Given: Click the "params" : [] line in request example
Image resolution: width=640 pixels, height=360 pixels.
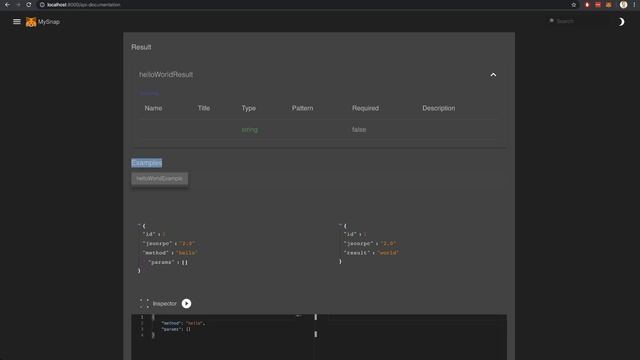Looking at the screenshot, I should (x=168, y=262).
